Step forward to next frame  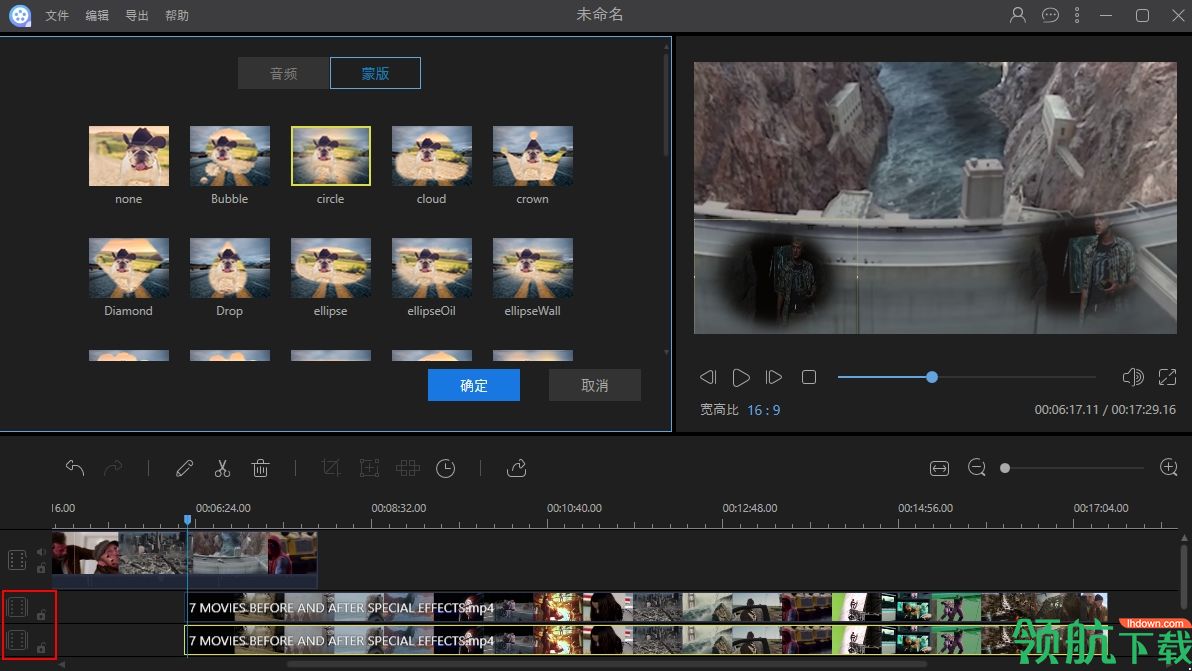(x=774, y=377)
